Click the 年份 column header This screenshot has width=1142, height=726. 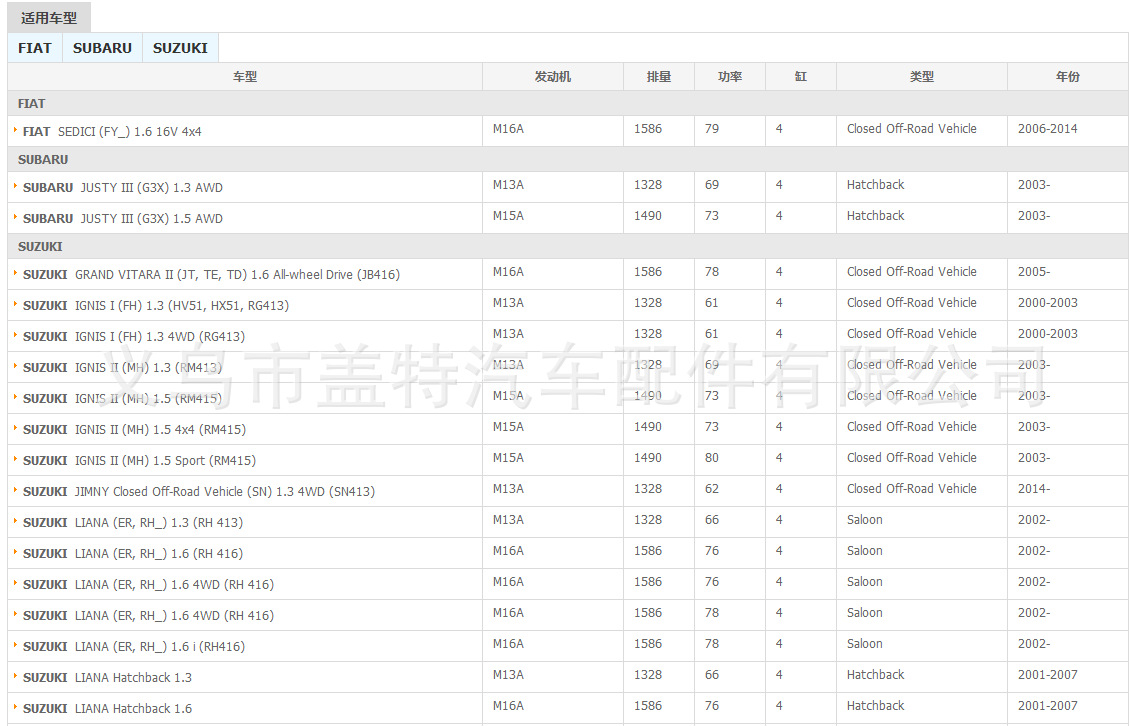coord(1068,76)
